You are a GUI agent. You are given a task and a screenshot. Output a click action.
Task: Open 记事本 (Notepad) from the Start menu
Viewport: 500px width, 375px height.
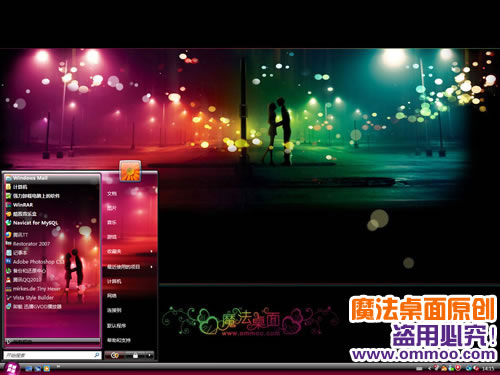[52, 253]
